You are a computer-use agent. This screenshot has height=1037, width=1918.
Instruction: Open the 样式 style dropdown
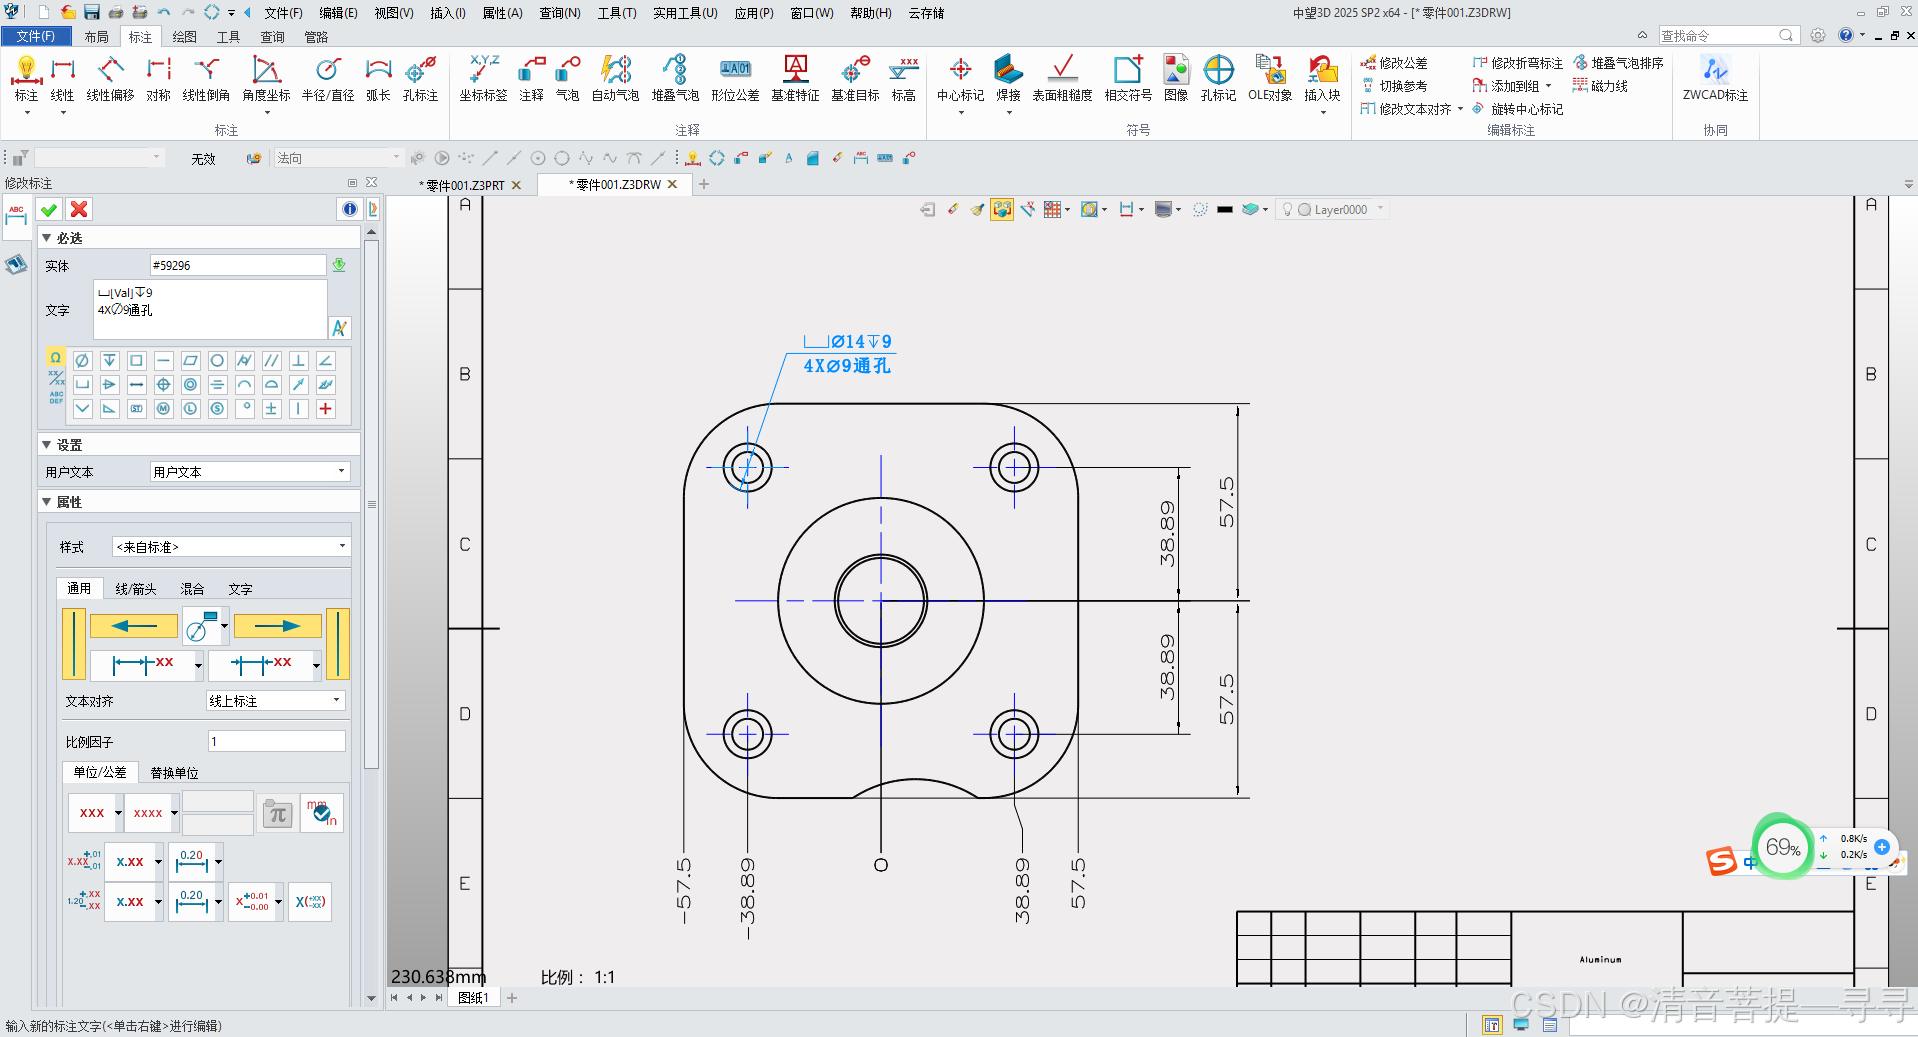click(x=231, y=547)
